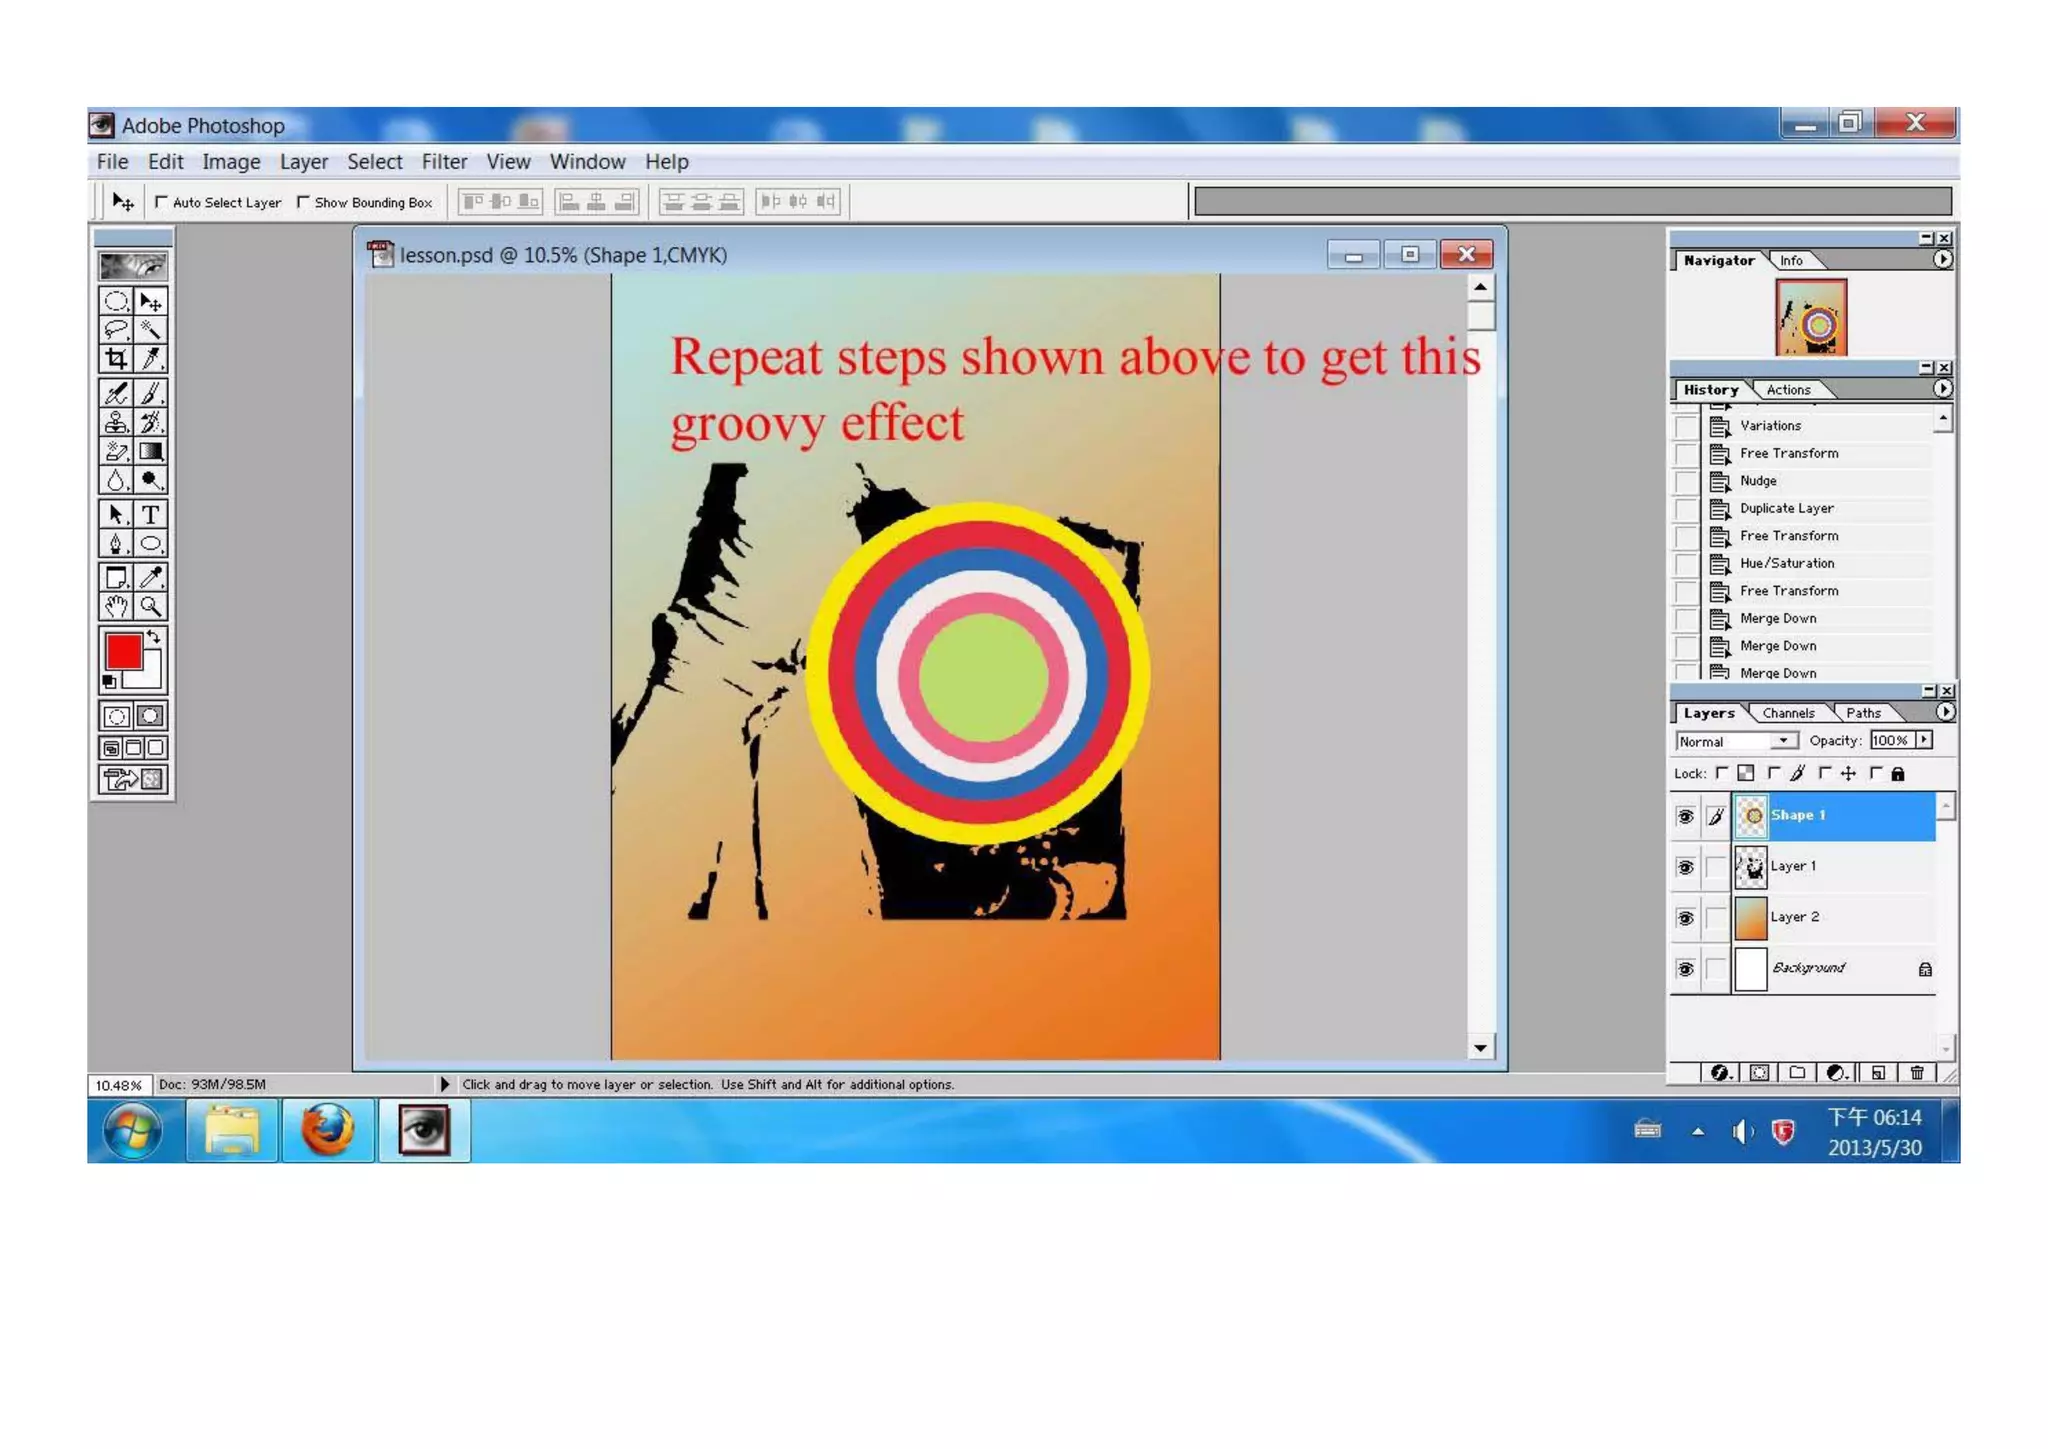Select the Ellipse shape tool
This screenshot has height=1449, width=2048.
[151, 543]
